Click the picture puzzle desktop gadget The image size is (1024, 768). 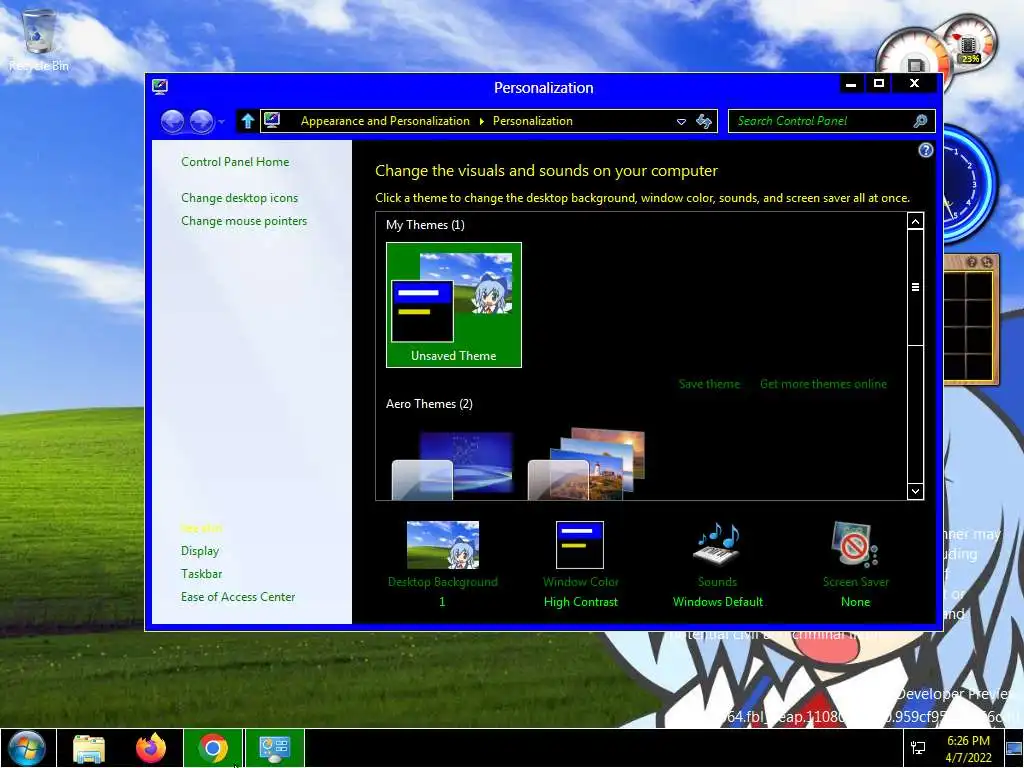[971, 320]
